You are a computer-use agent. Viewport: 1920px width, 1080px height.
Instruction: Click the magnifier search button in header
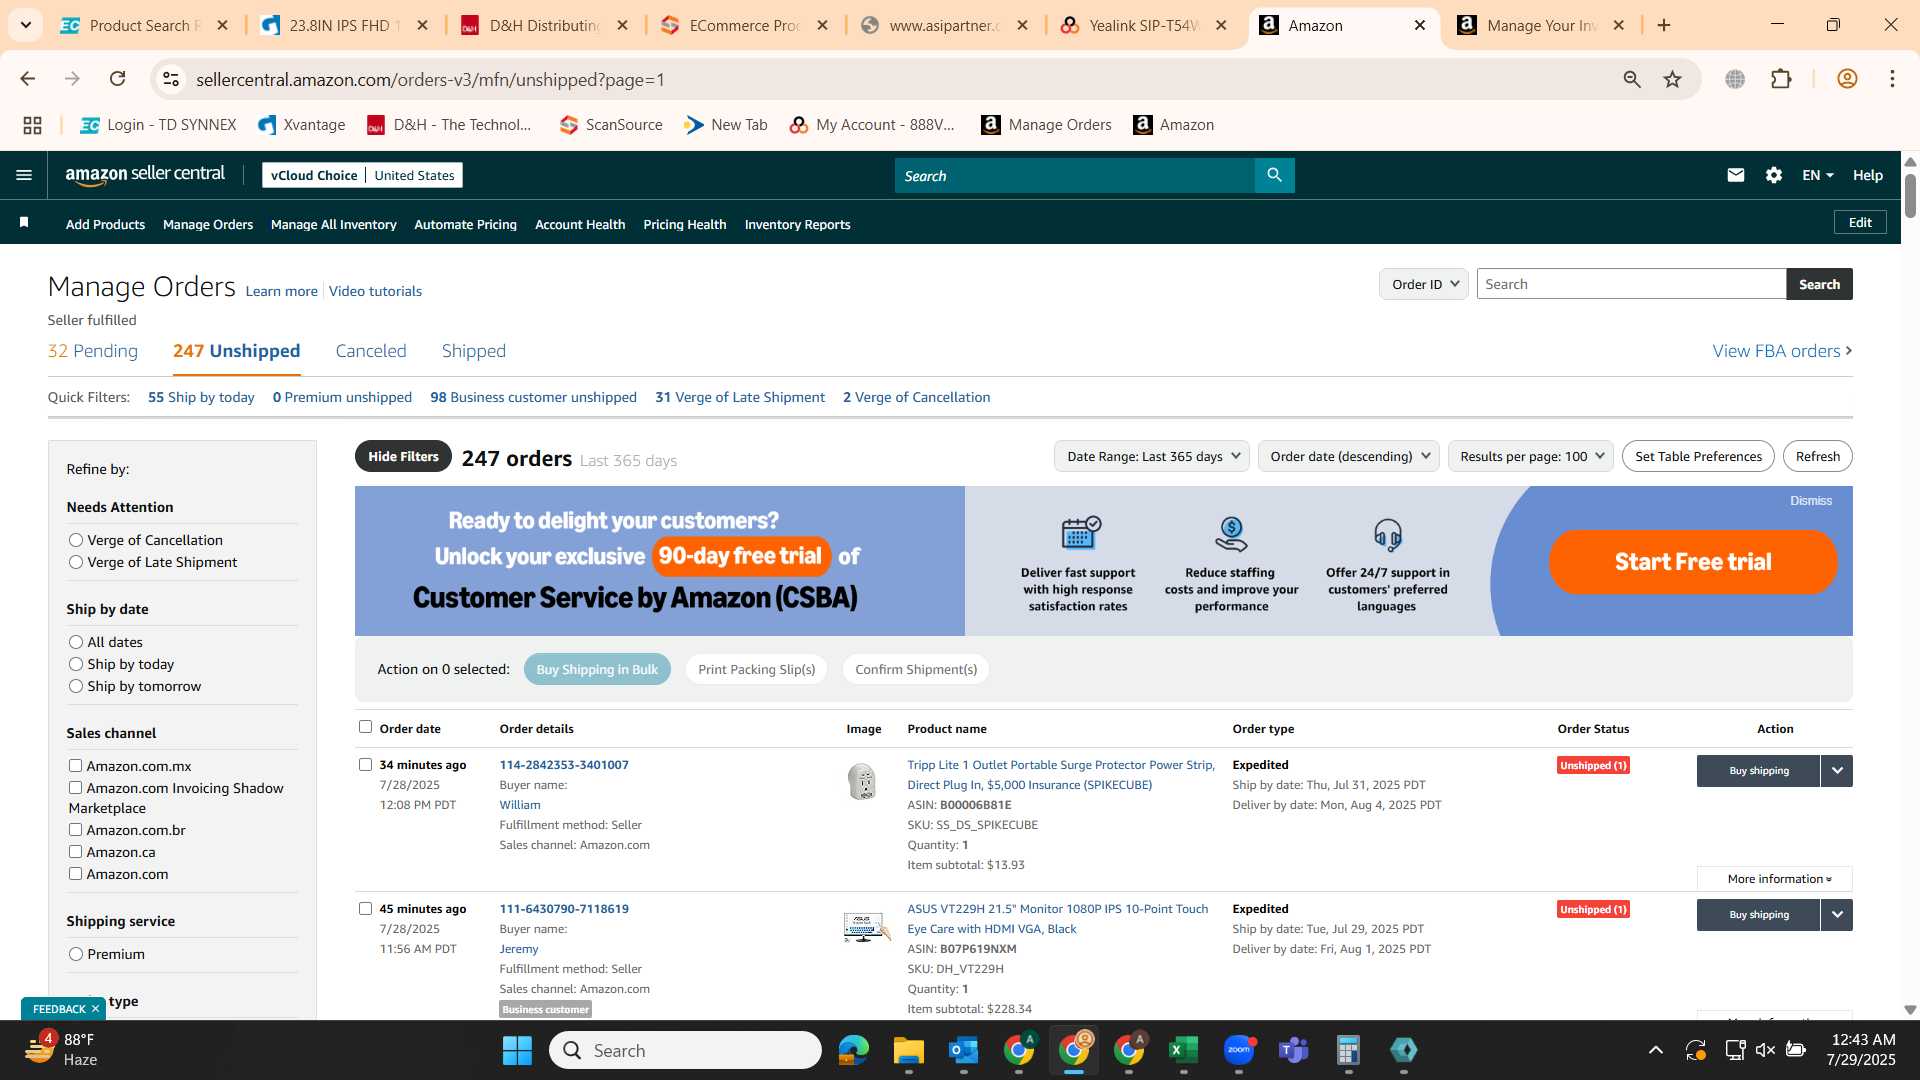tap(1274, 175)
